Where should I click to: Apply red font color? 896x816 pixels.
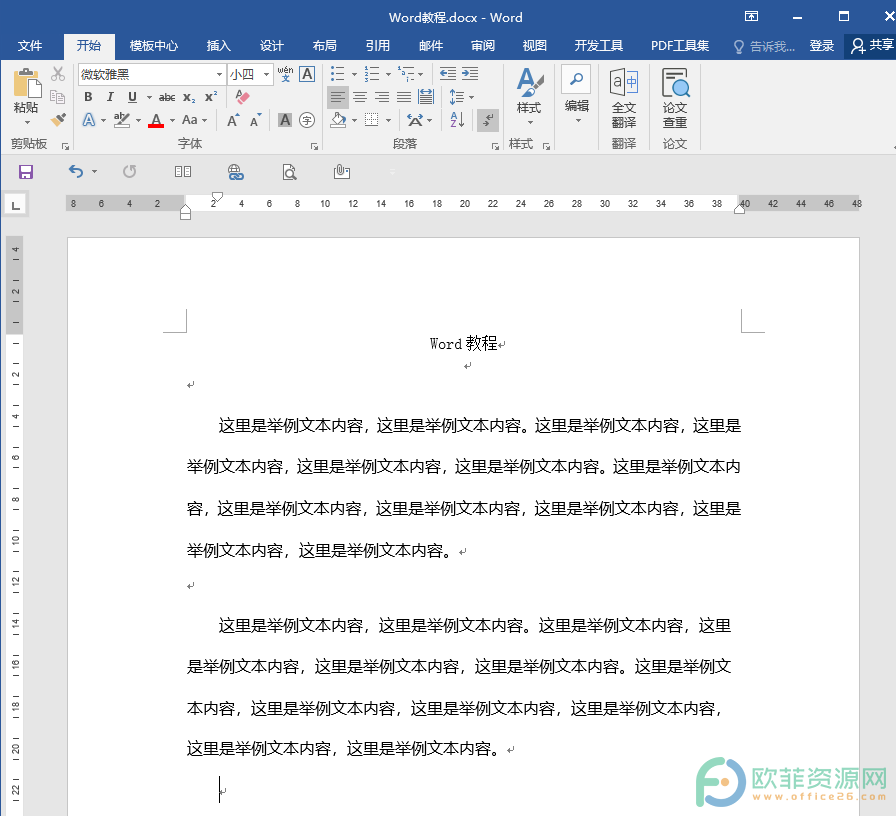coord(156,120)
